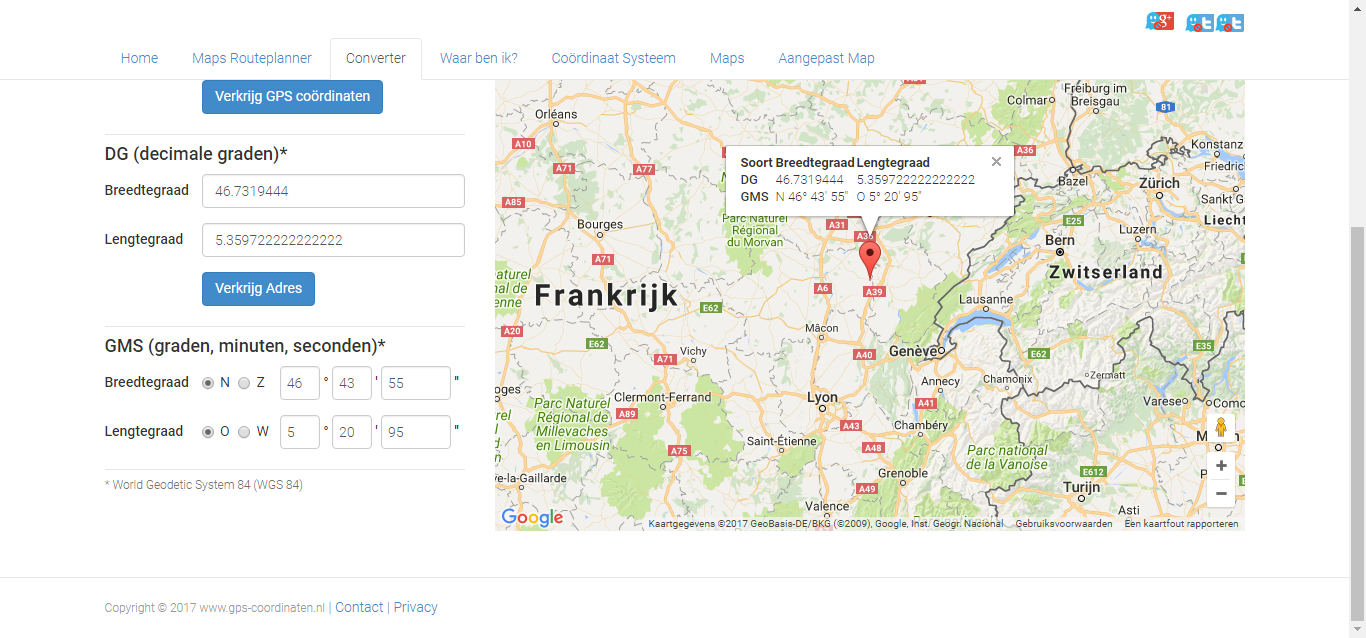Click the Verkrijg Adres button

tap(258, 289)
